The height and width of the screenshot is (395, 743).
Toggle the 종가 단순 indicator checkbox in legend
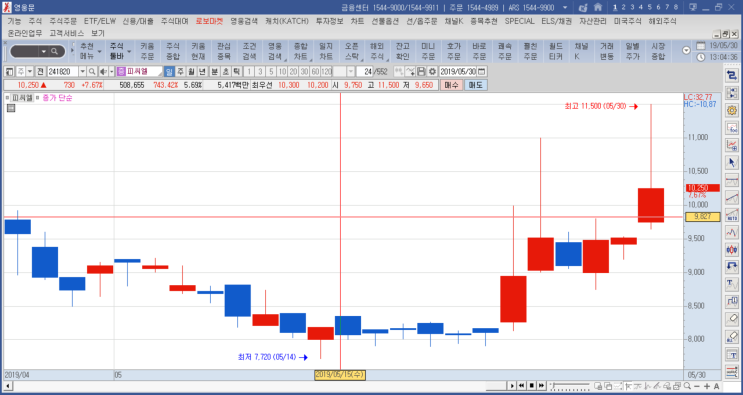(37, 98)
